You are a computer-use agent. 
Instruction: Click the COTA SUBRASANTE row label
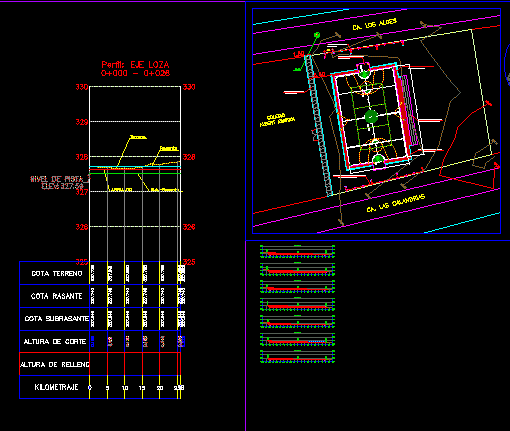(x=57, y=319)
